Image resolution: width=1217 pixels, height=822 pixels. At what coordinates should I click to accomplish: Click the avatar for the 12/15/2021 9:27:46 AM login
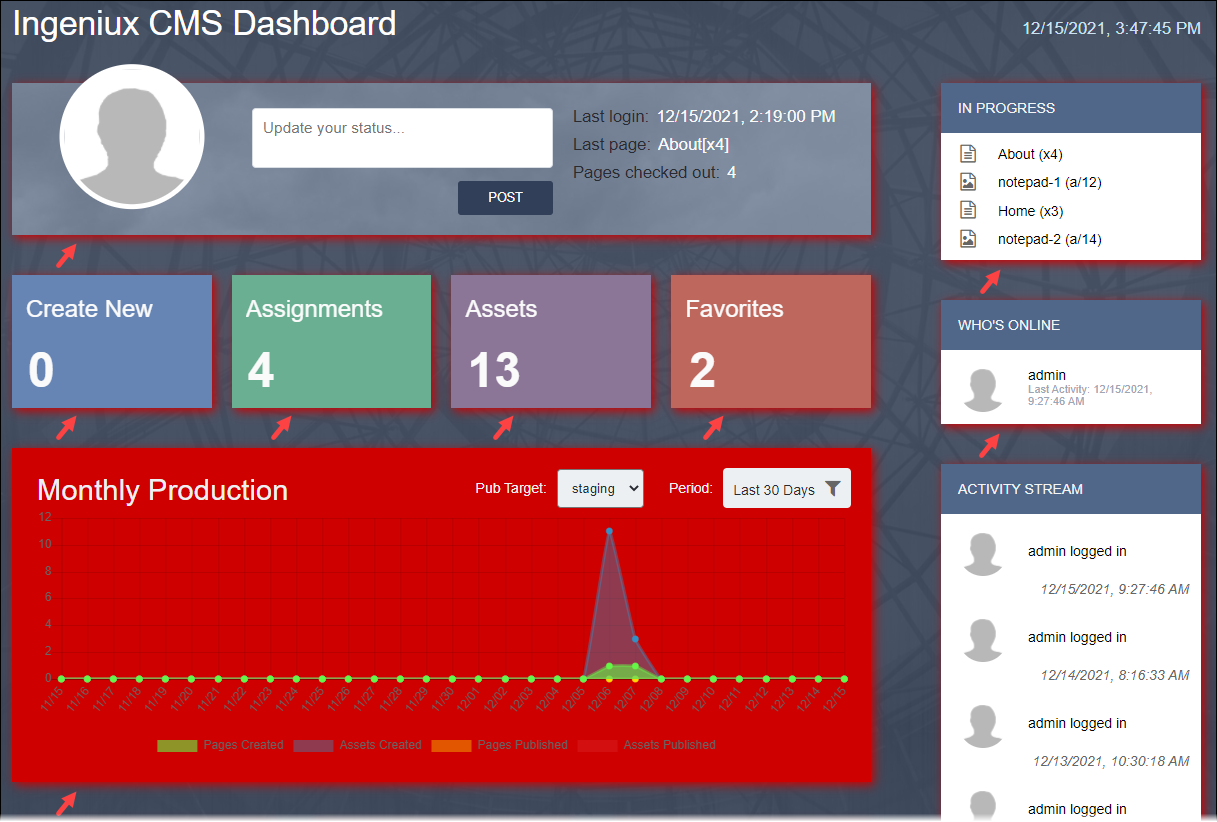click(983, 554)
